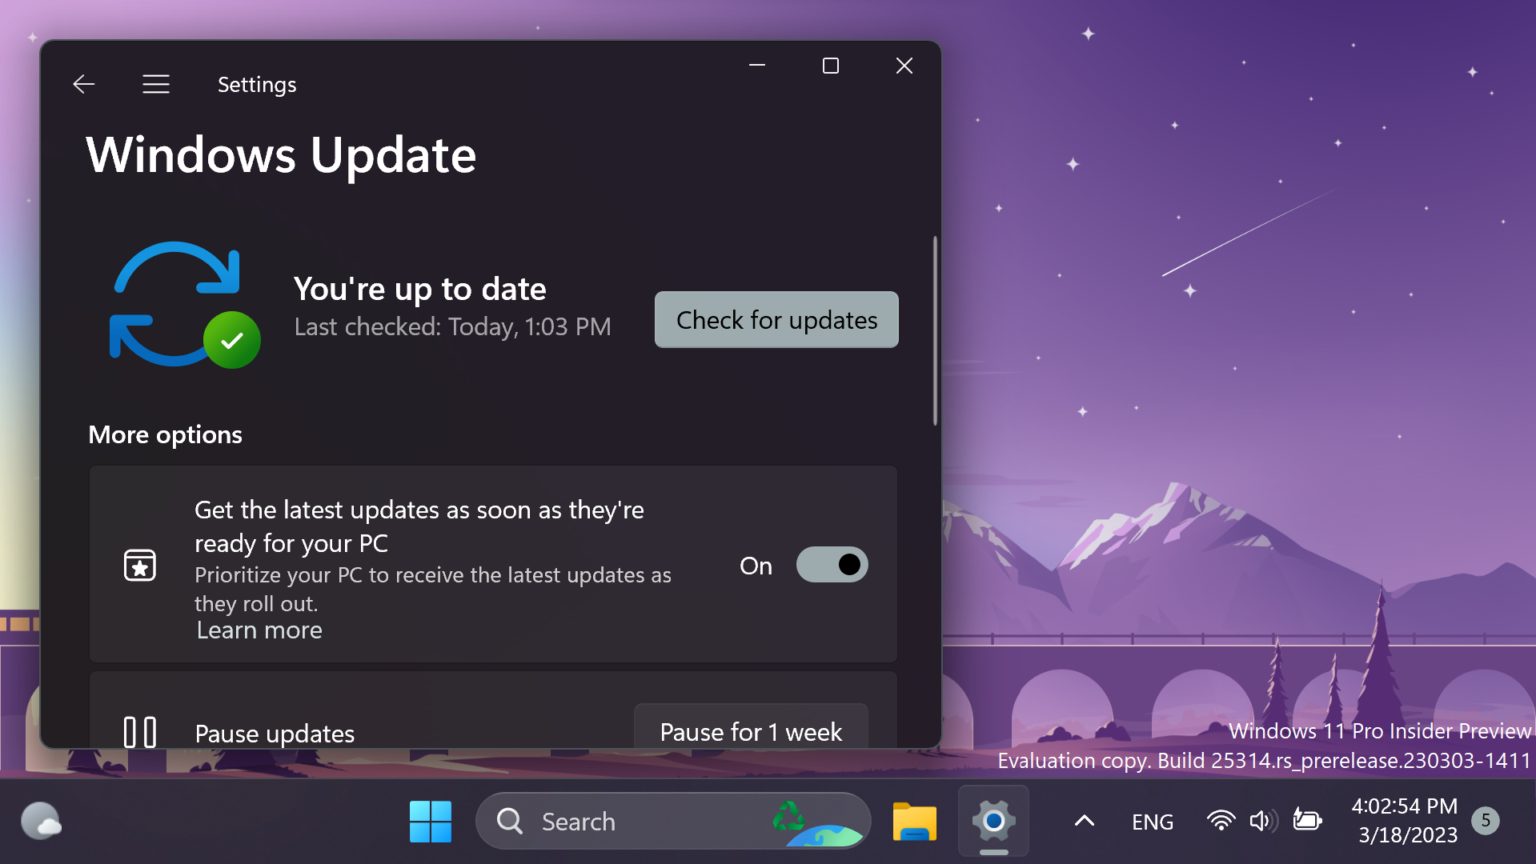Image resolution: width=1536 pixels, height=864 pixels.
Task: Click the battery status icon
Action: [1307, 820]
